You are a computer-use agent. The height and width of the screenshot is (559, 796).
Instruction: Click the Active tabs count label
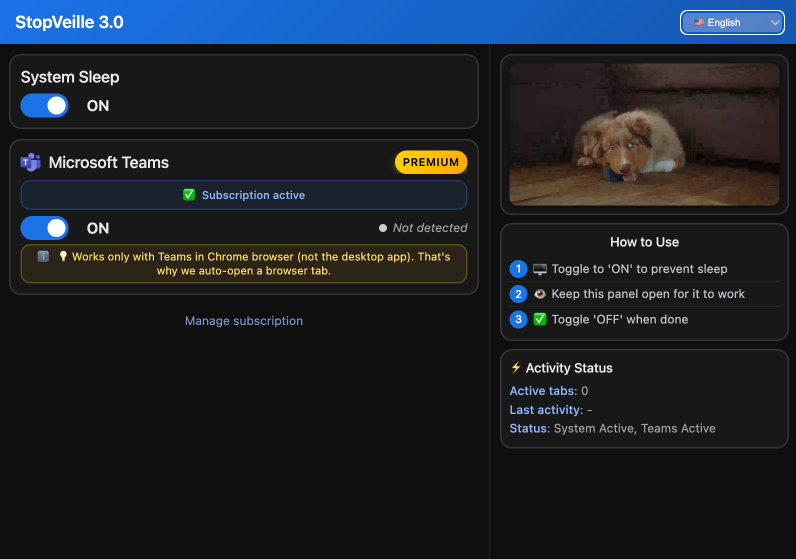point(543,391)
